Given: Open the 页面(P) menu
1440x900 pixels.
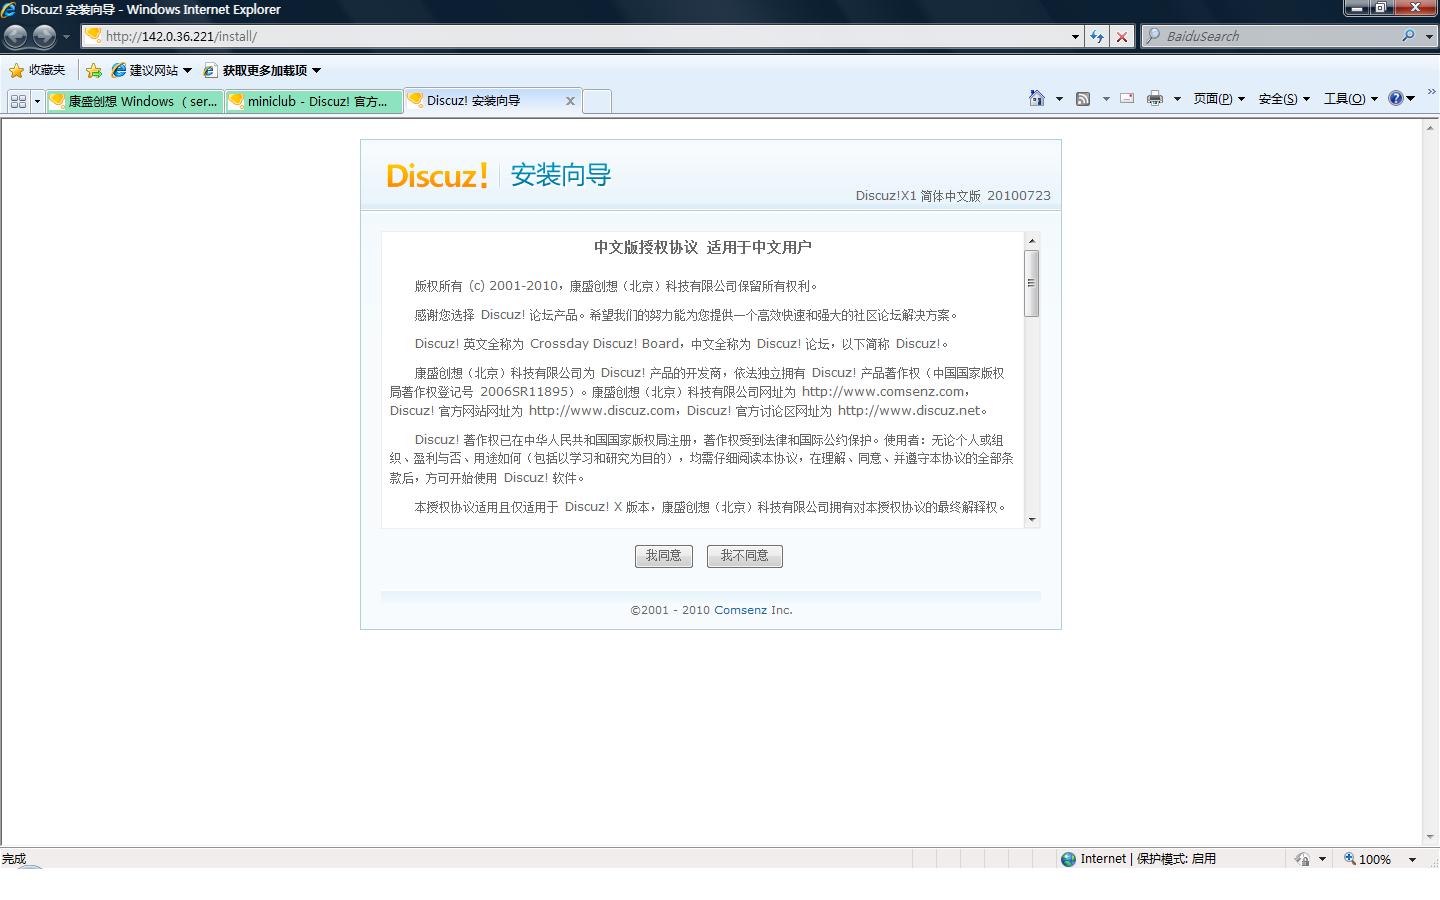Looking at the screenshot, I should (x=1219, y=98).
